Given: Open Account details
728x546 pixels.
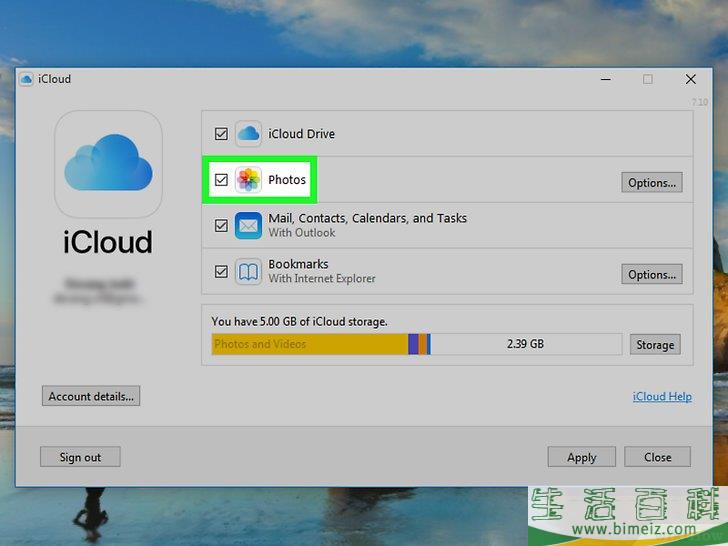Looking at the screenshot, I should pyautogui.click(x=91, y=396).
